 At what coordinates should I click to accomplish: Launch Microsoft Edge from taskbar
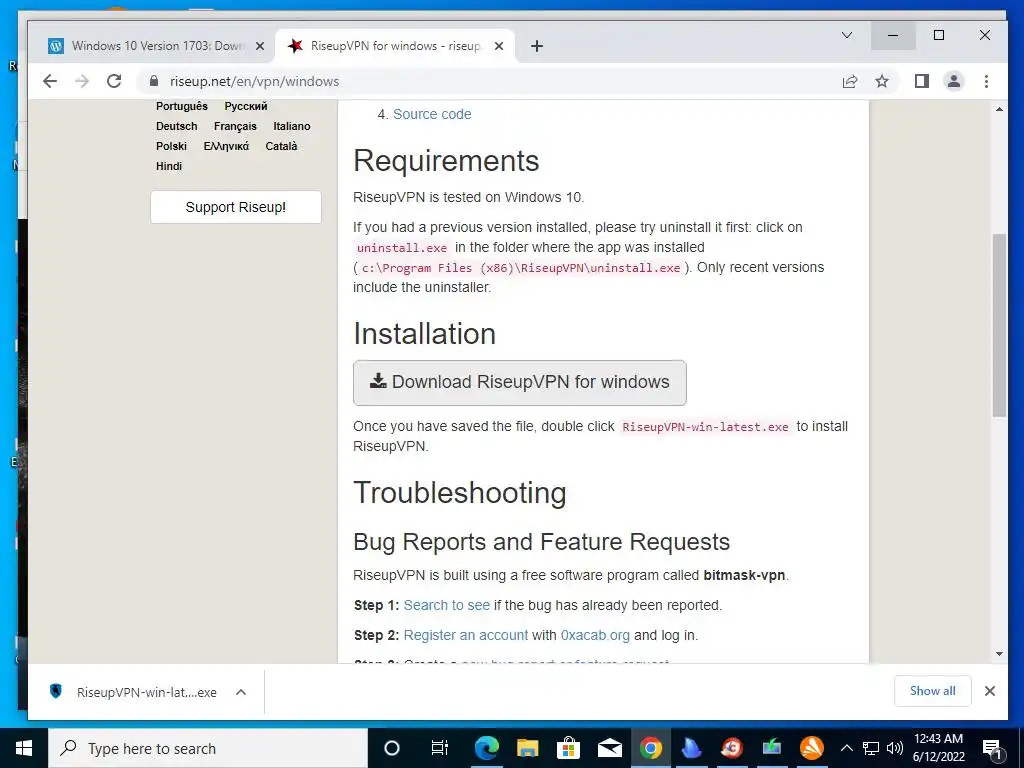487,748
